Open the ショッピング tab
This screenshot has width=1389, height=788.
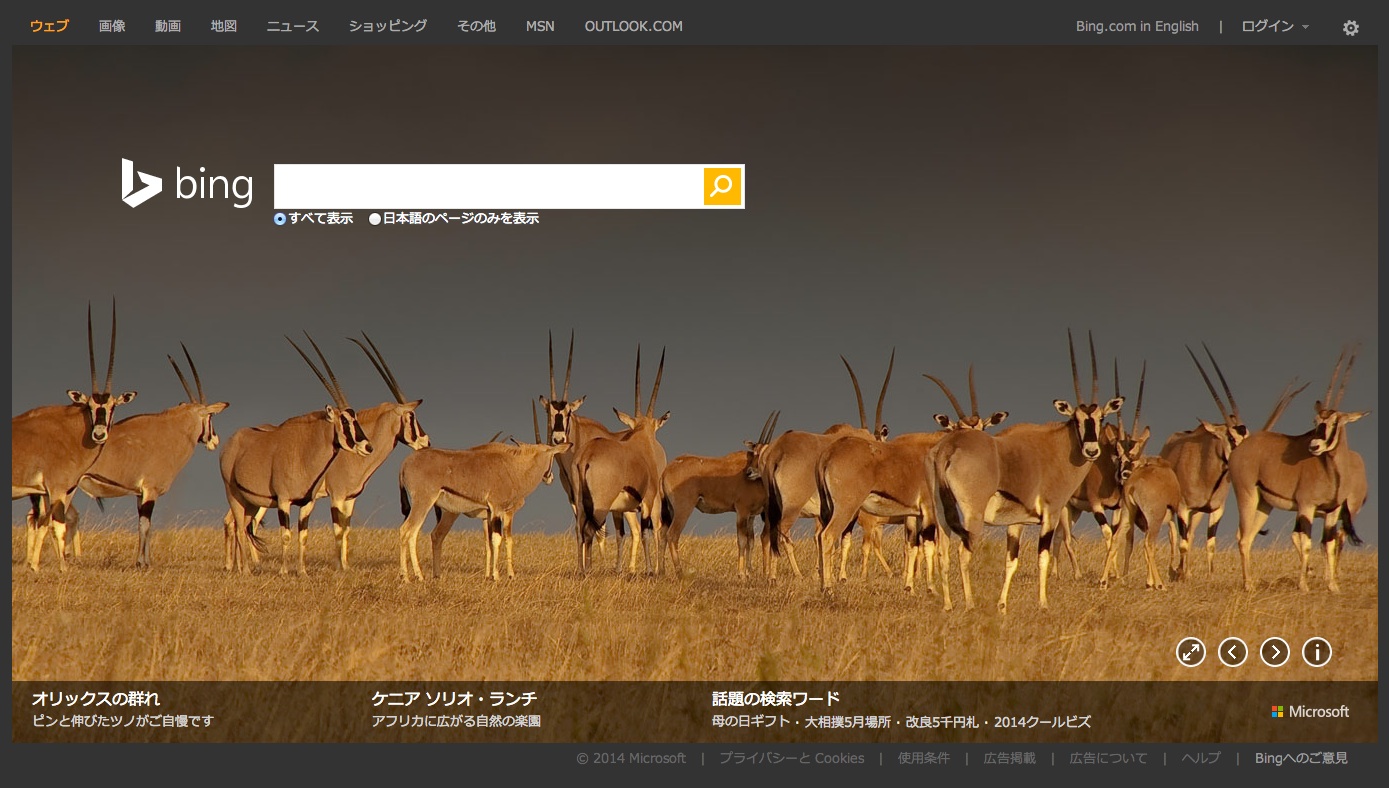[387, 27]
